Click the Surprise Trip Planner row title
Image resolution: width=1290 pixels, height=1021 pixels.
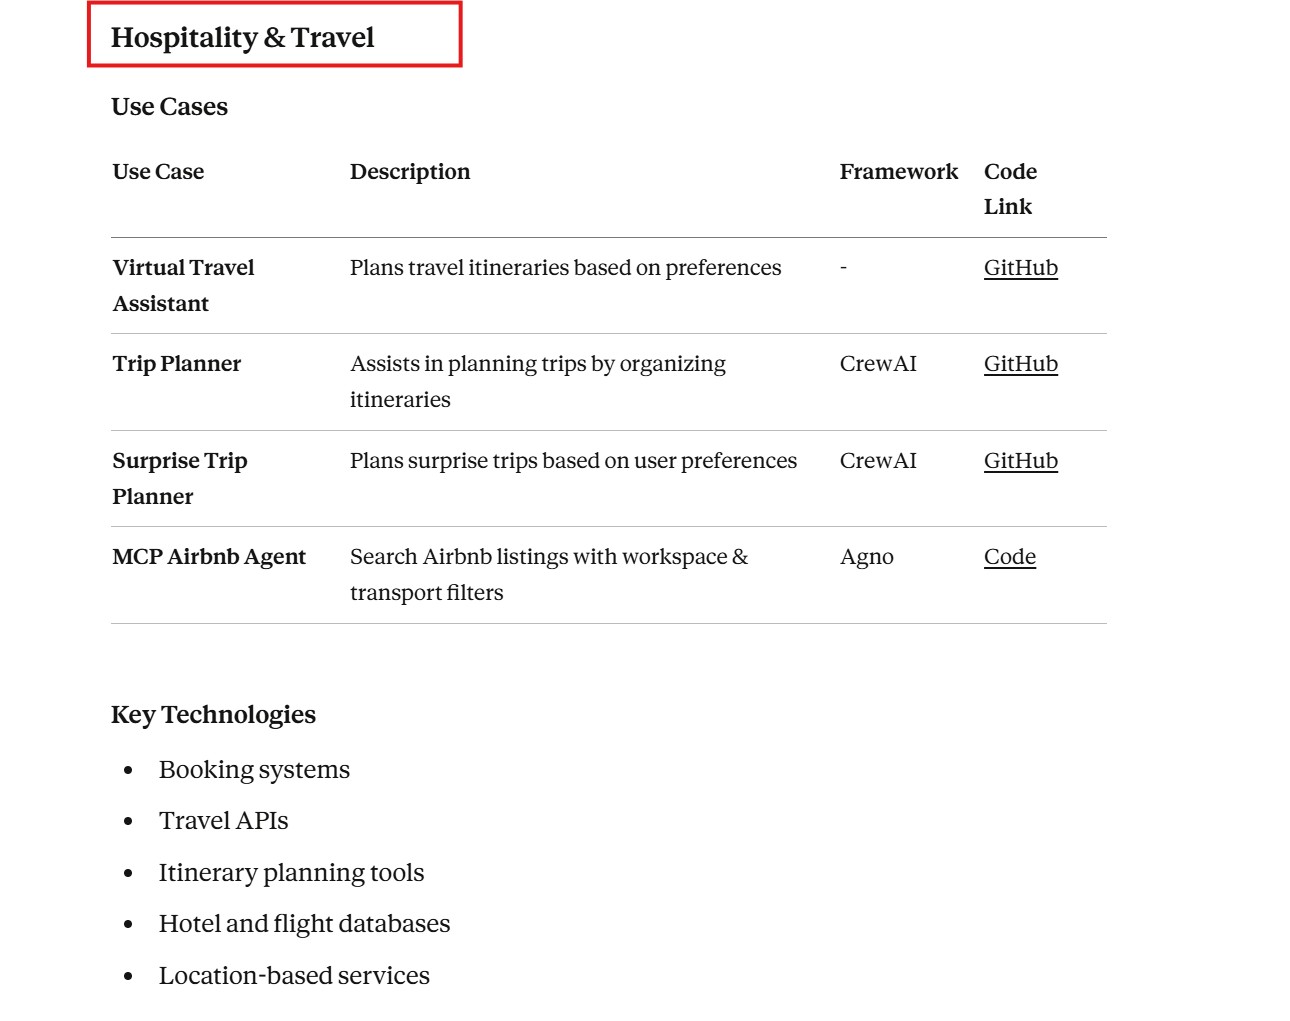(x=180, y=478)
